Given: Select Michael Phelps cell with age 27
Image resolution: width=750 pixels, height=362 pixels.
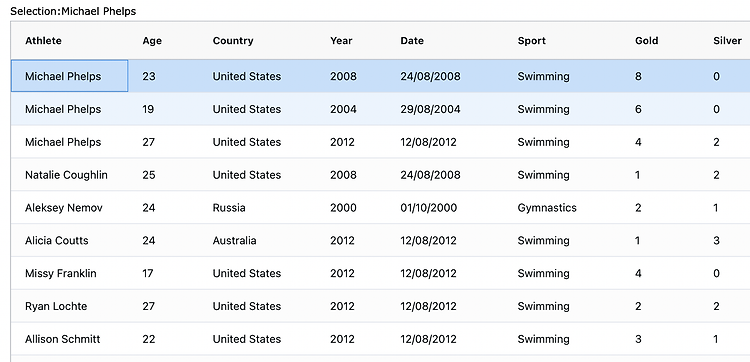Looking at the screenshot, I should 69,142.
